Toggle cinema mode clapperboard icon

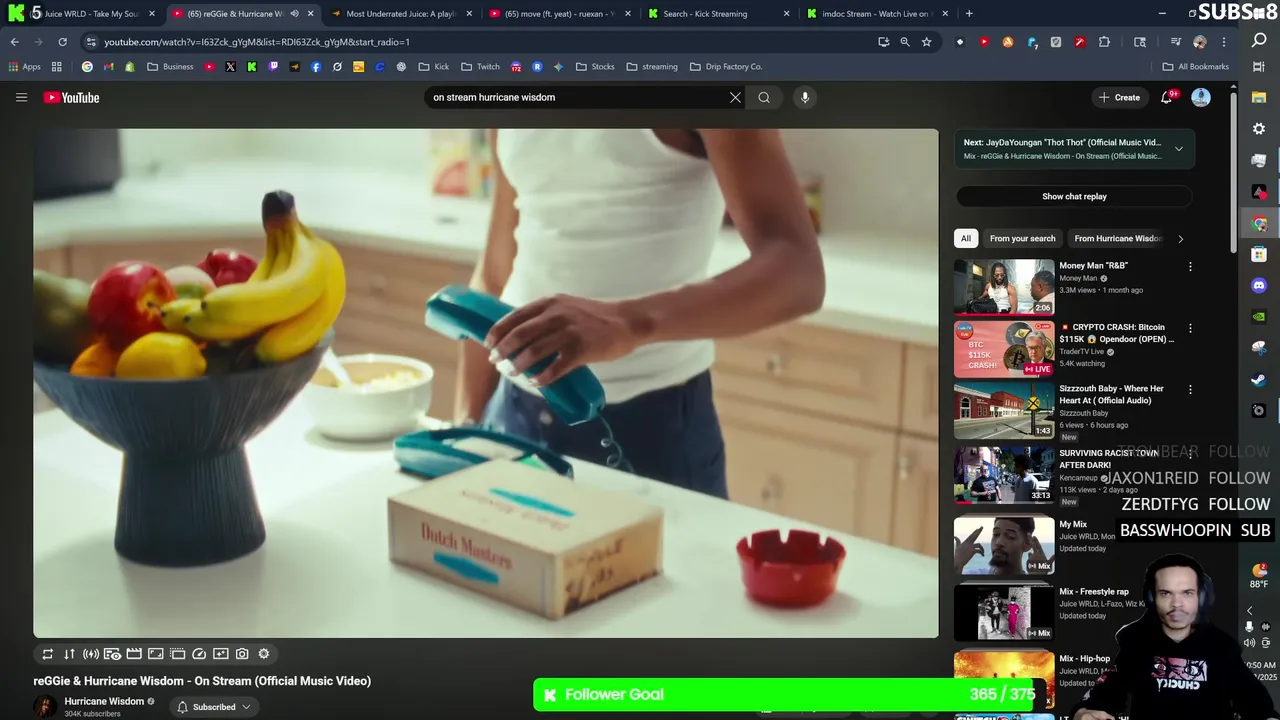(x=134, y=654)
